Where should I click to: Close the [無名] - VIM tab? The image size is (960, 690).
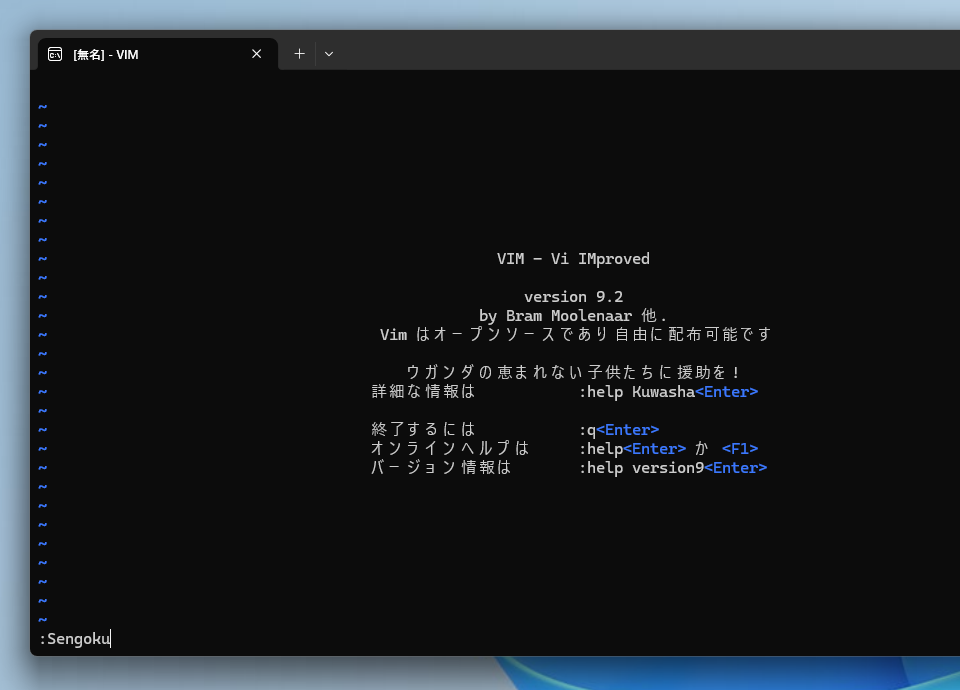coord(257,54)
